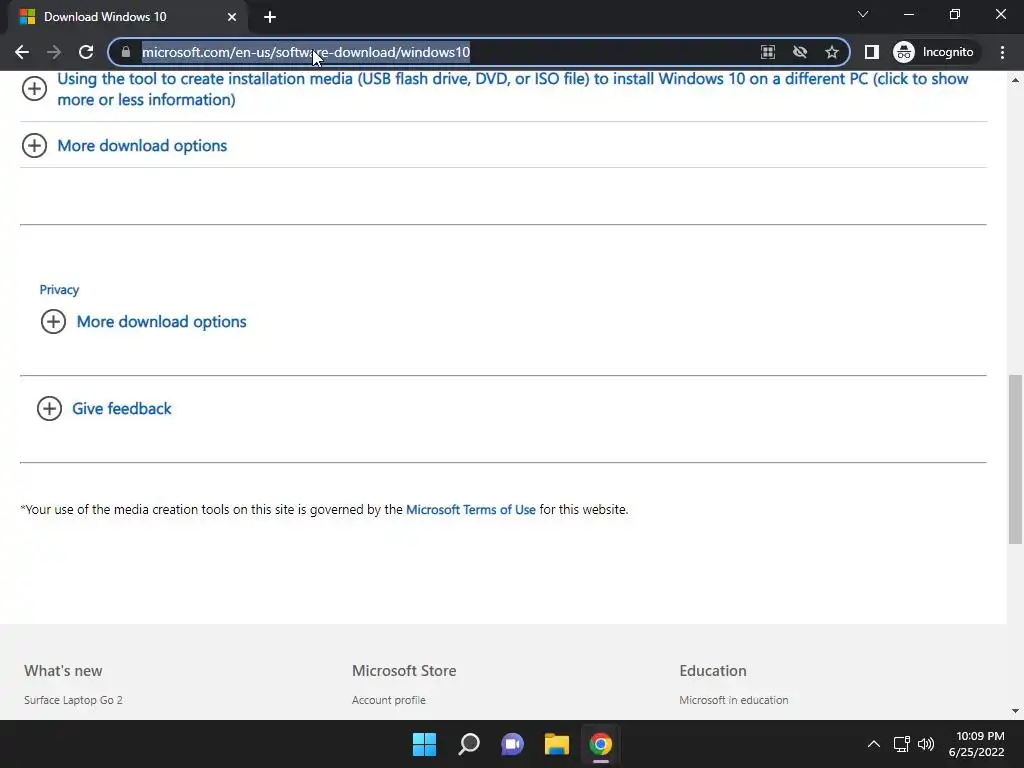Open Microsoft in education footer link
Screen dimensions: 1024x768
[733, 699]
